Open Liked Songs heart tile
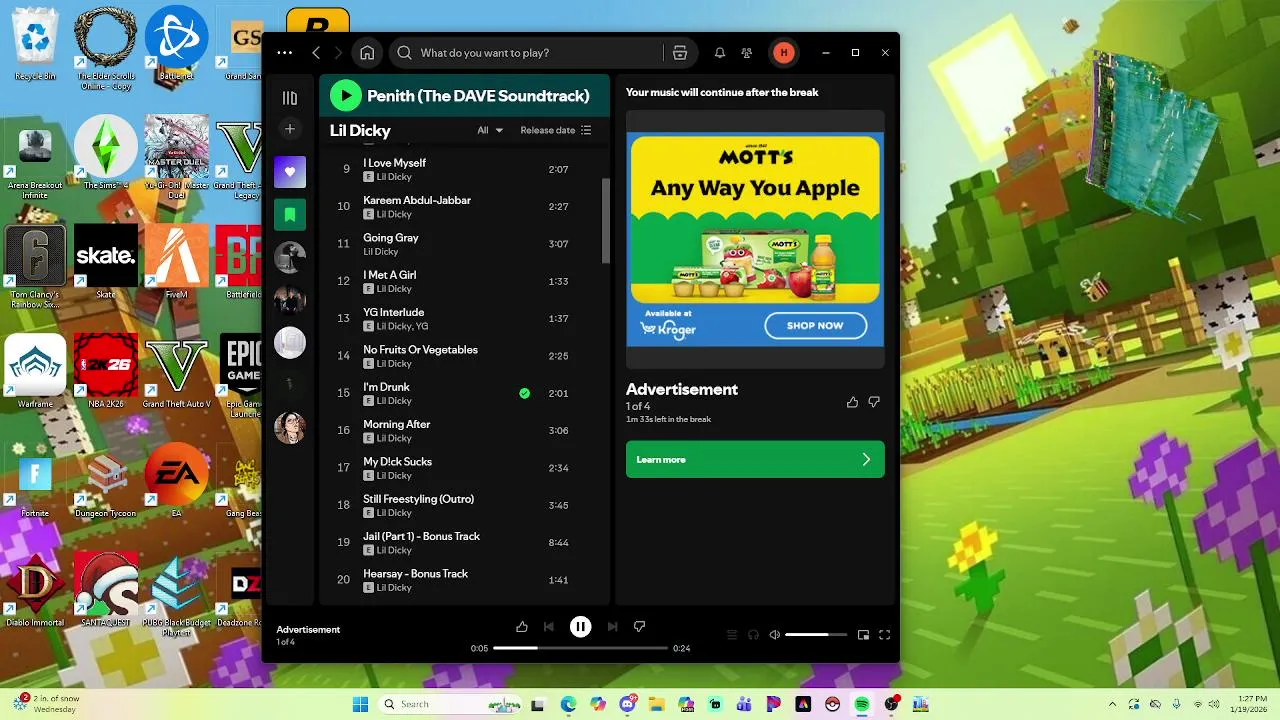The width and height of the screenshot is (1280, 720). click(290, 171)
